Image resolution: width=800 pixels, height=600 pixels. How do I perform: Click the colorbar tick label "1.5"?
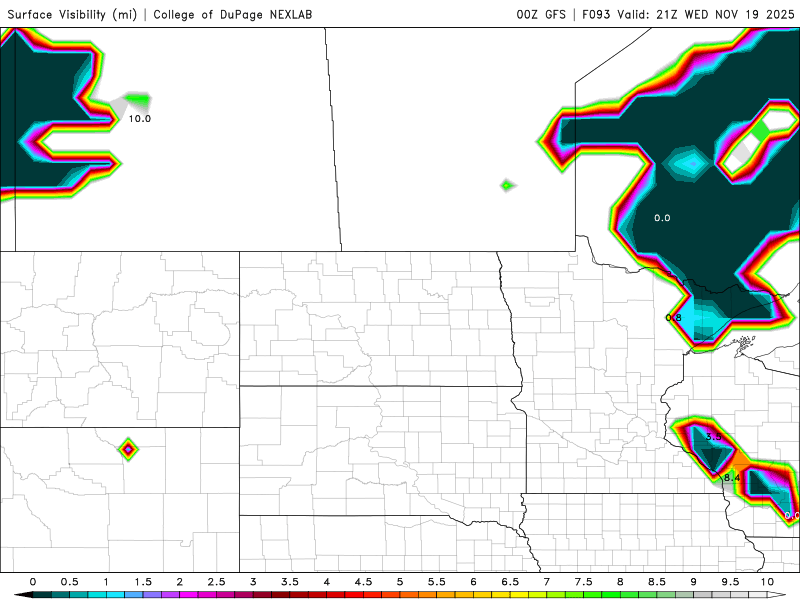[x=143, y=582]
